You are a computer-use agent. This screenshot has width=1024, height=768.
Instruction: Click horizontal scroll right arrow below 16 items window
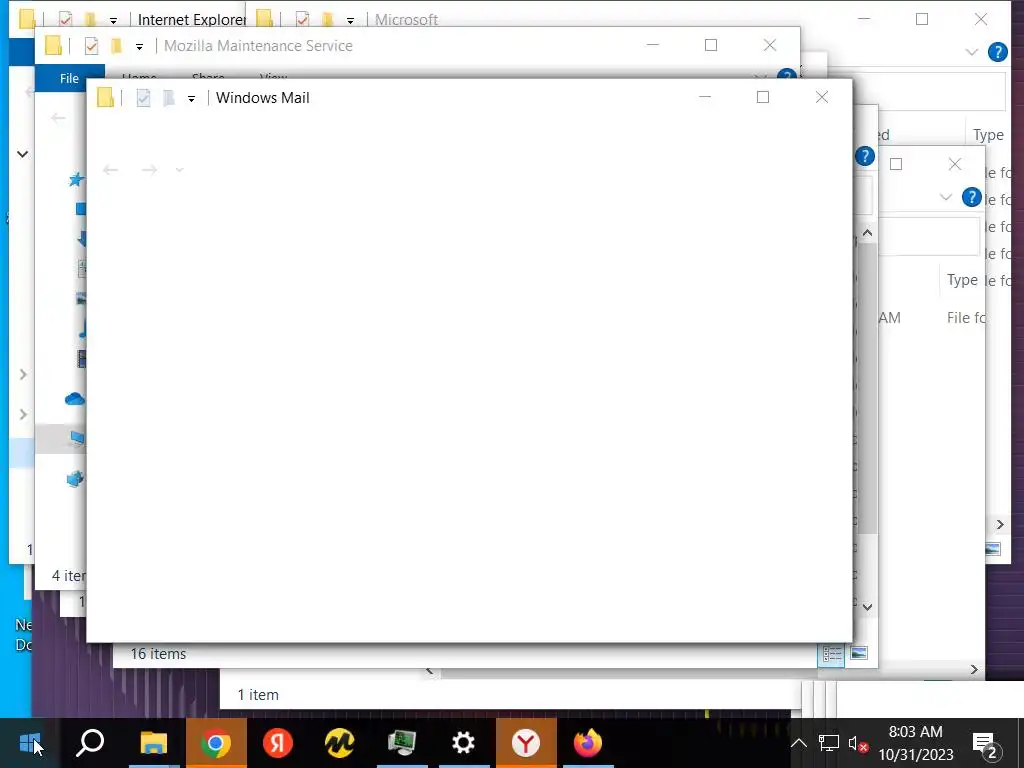pyautogui.click(x=974, y=669)
